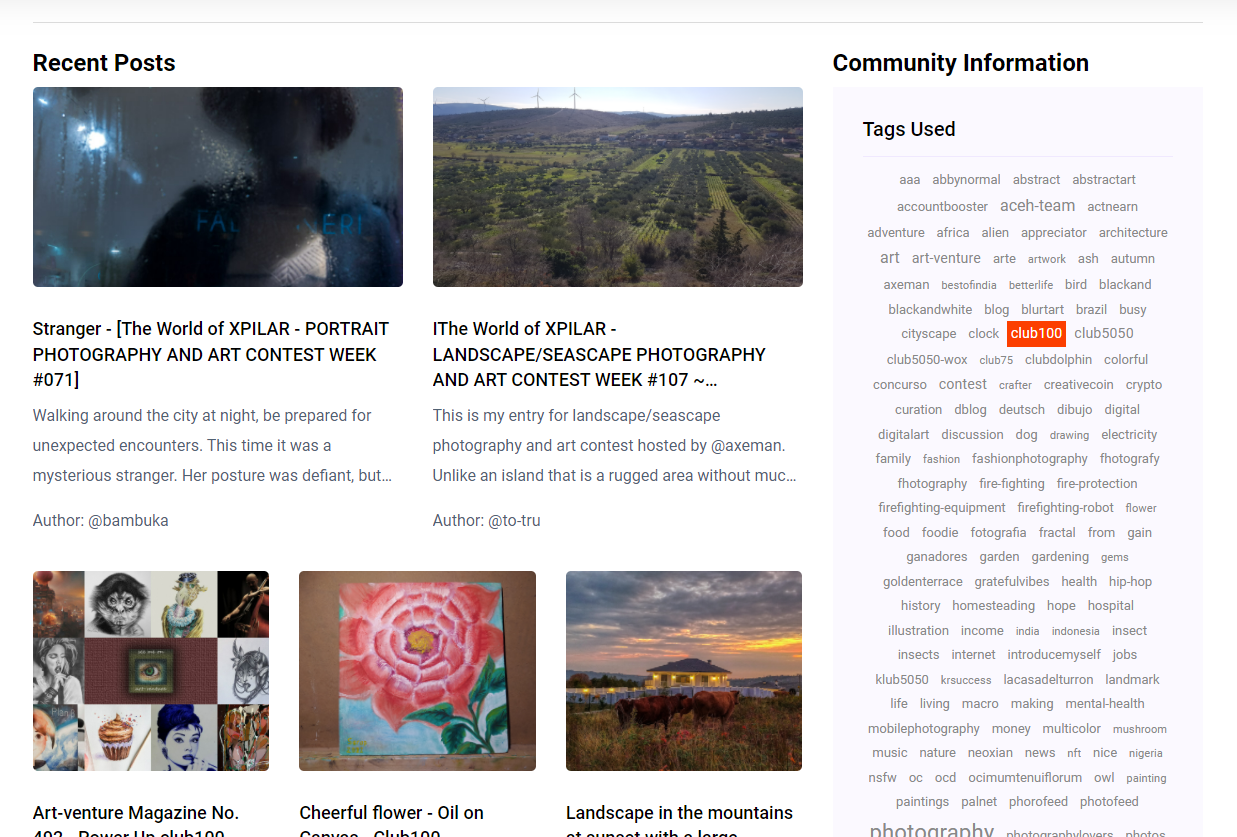This screenshot has height=837, width=1237.
Task: Choose the introducemyself tag
Action: (1054, 655)
